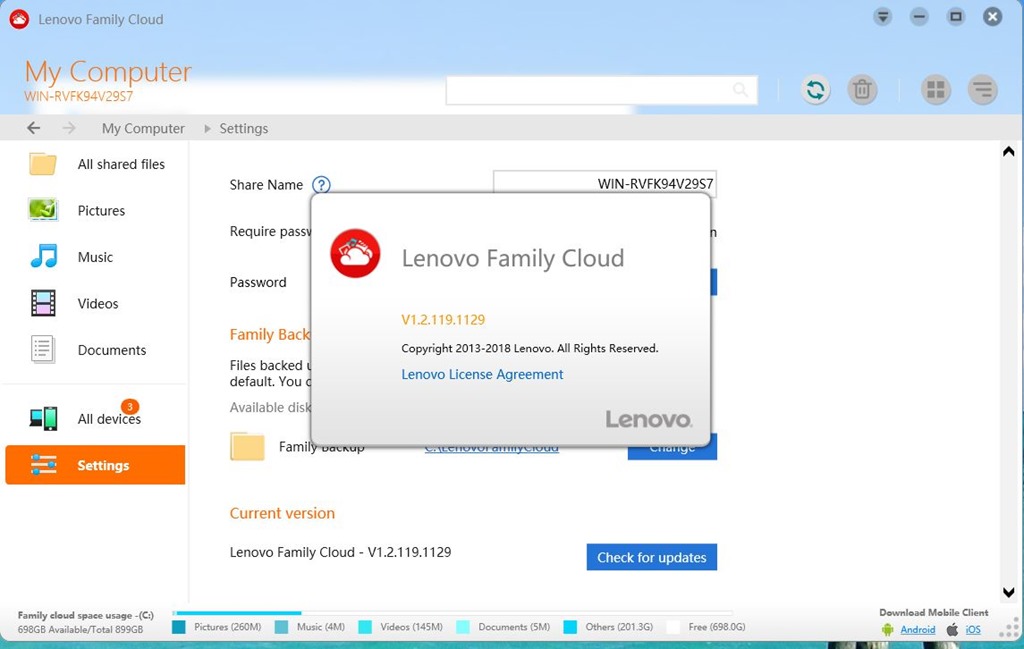Click the iOS download link
This screenshot has height=649, width=1024.
coord(972,630)
